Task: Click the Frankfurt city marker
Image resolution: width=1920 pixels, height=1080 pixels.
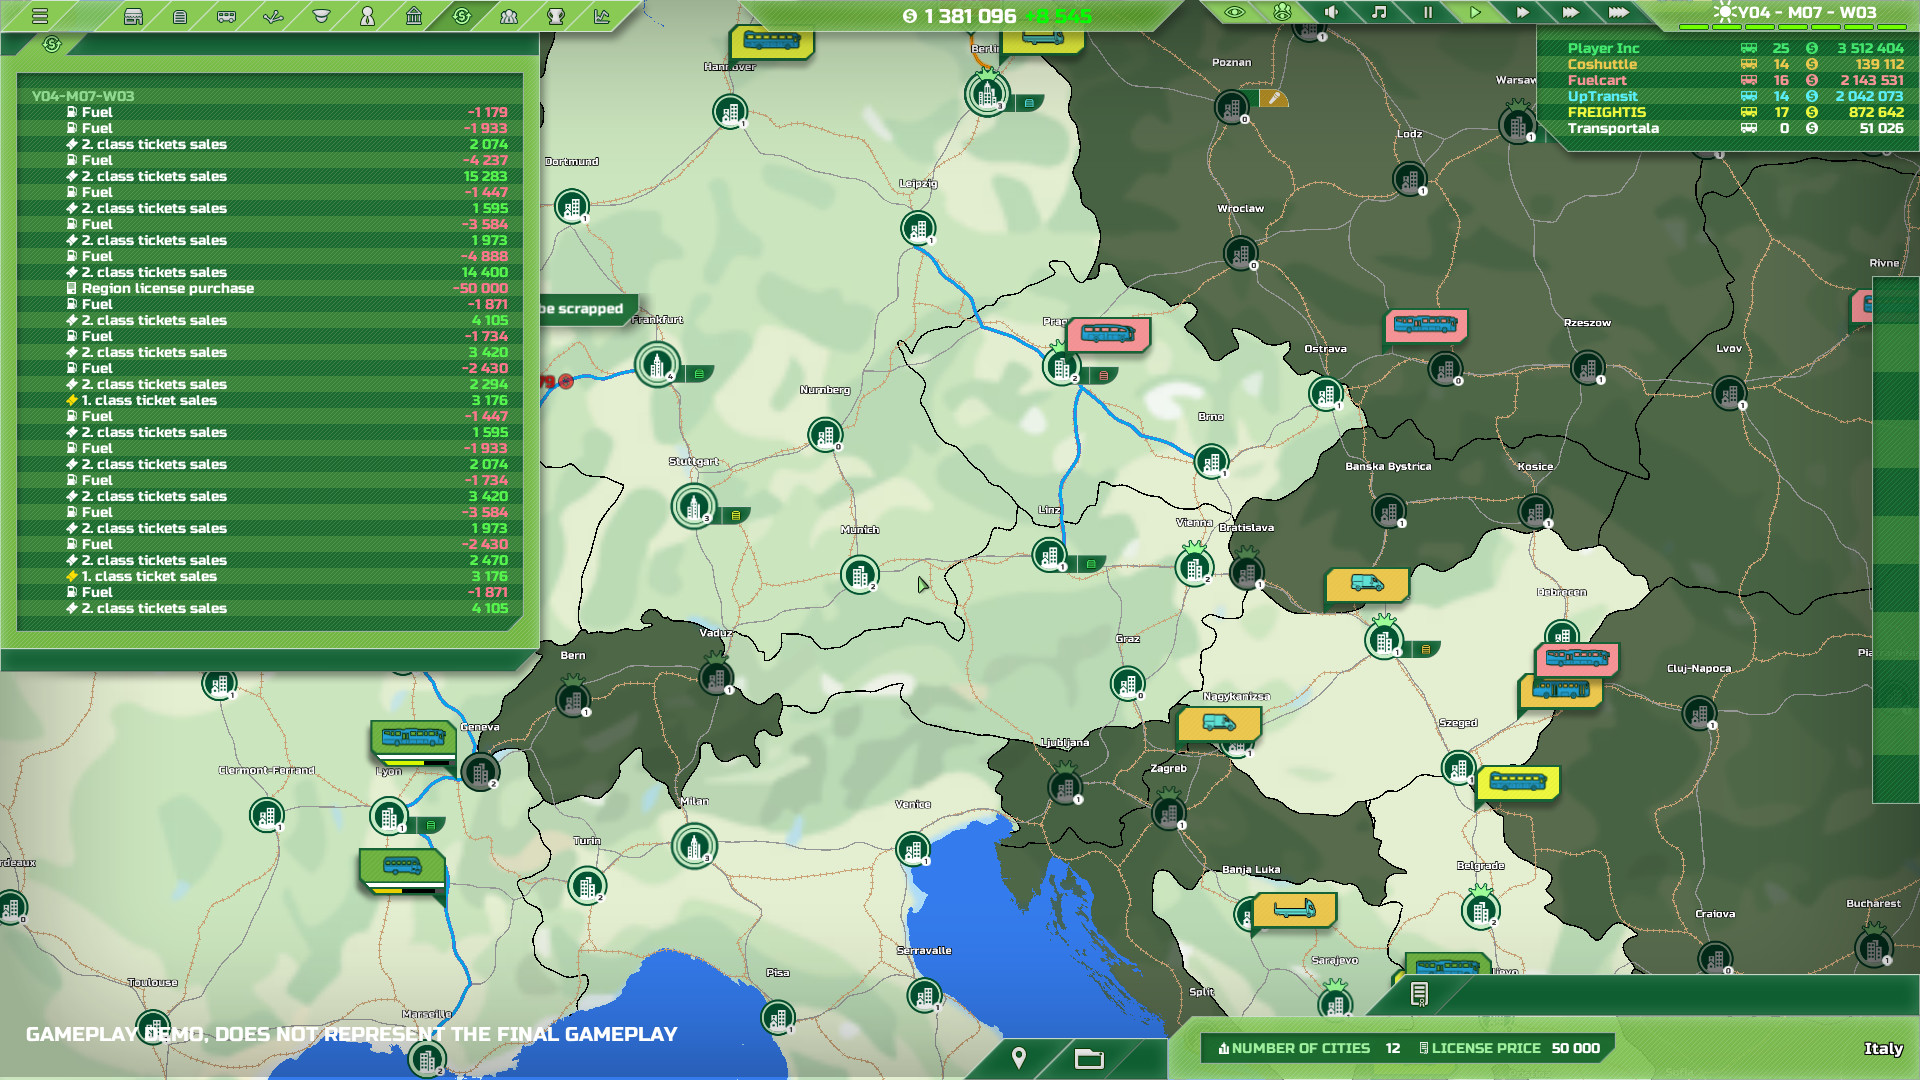Action: point(657,365)
